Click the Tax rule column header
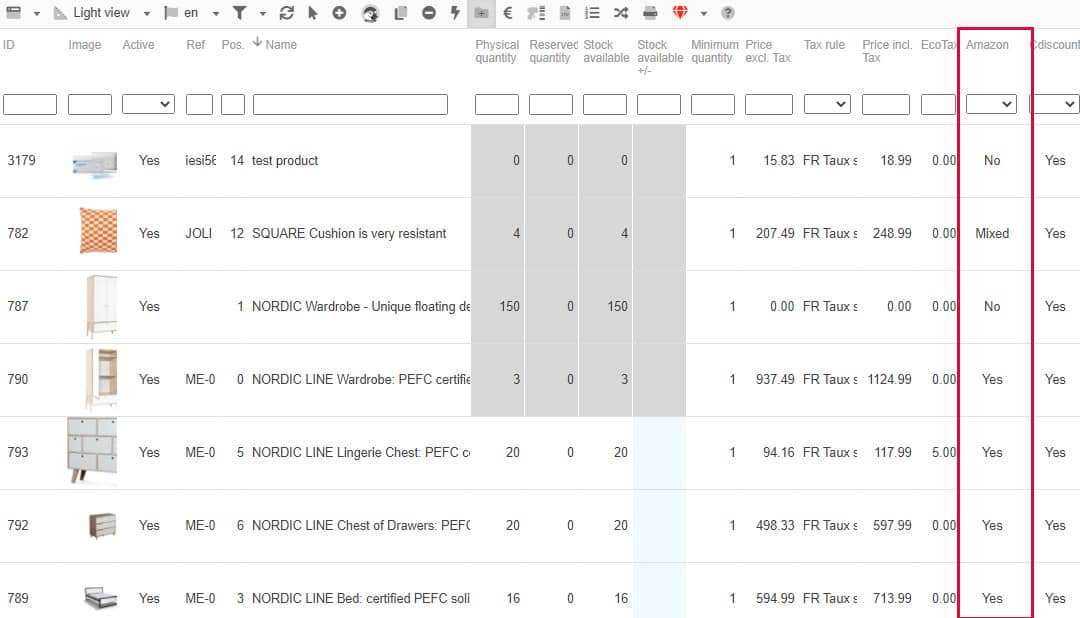Viewport: 1080px width, 618px height. pyautogui.click(x=824, y=45)
